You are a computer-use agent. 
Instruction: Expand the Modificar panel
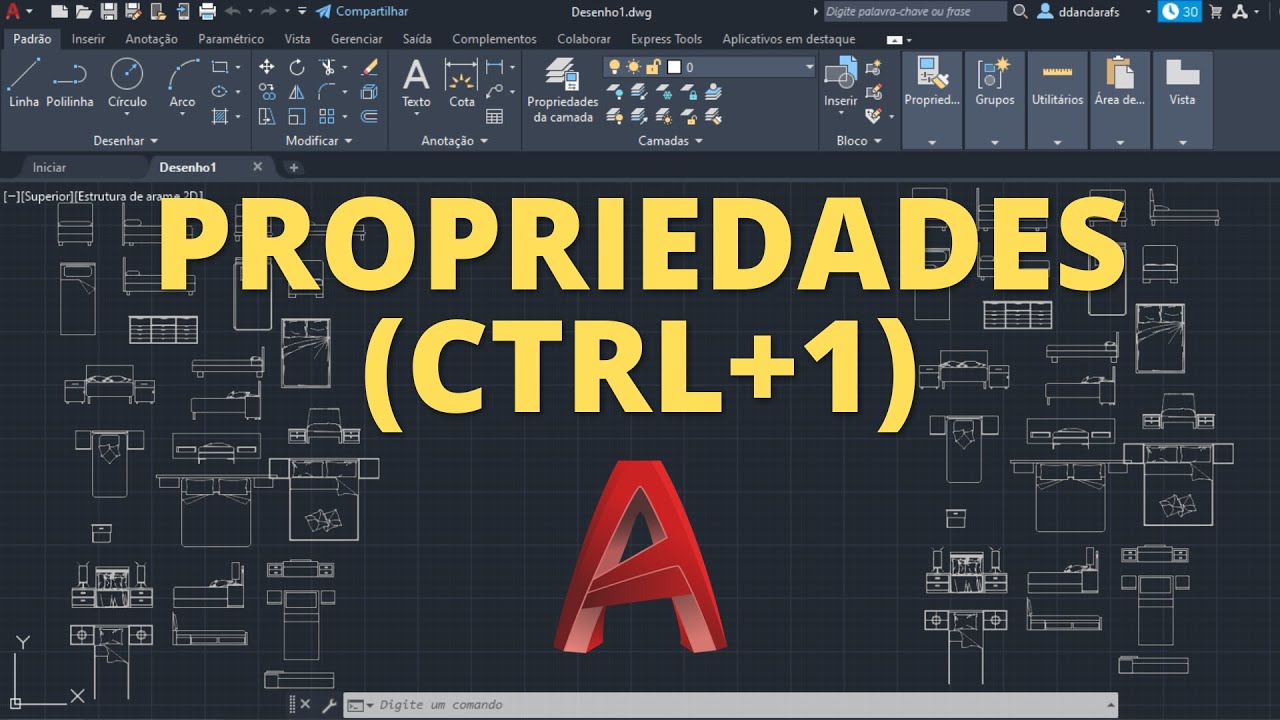pyautogui.click(x=319, y=141)
